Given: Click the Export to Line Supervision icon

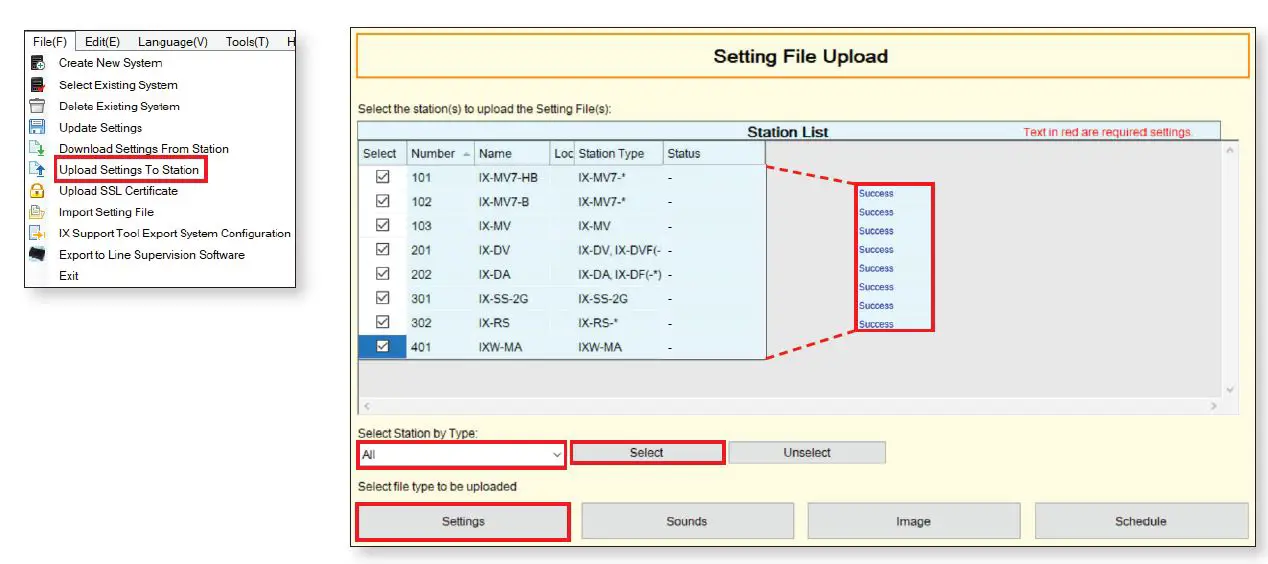Looking at the screenshot, I should pos(38,254).
